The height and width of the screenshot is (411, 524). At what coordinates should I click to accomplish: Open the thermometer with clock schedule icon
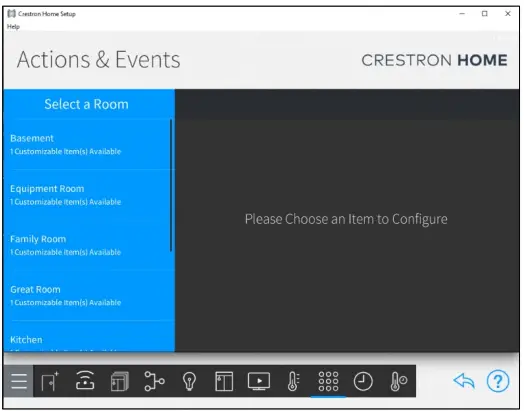point(398,381)
